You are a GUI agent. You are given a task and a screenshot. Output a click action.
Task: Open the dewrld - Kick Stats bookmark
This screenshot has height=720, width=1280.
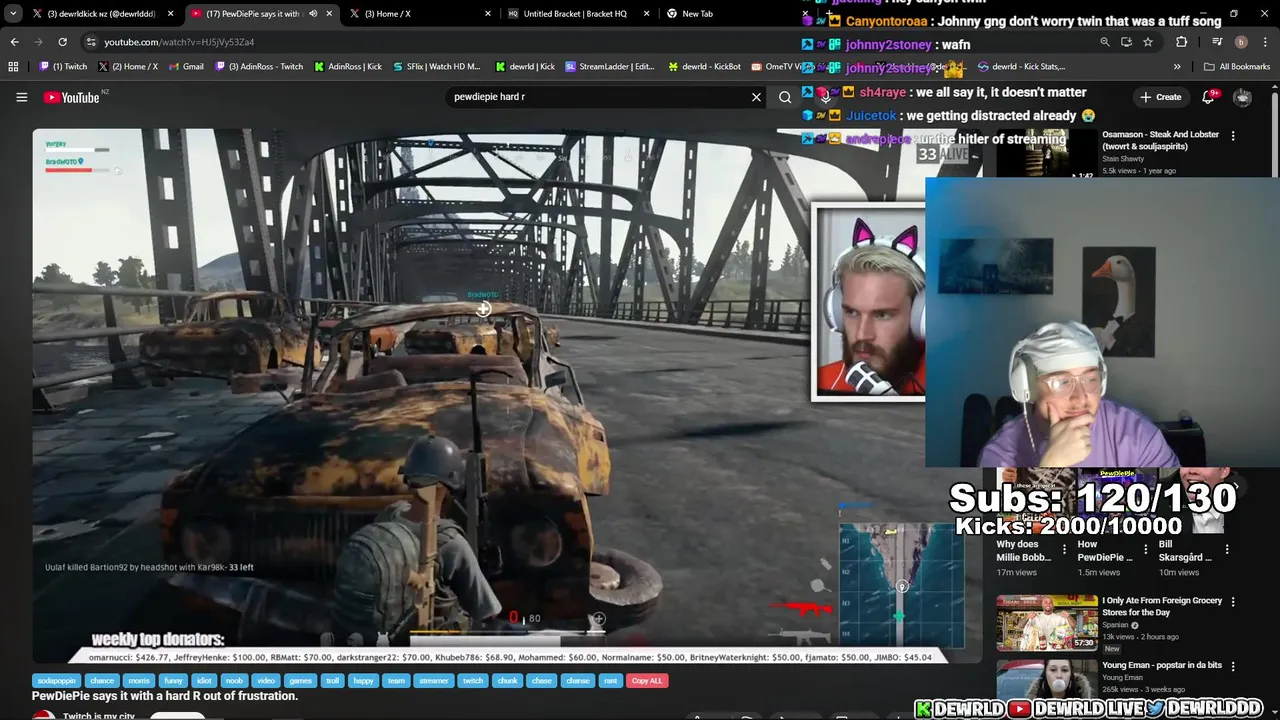click(1021, 67)
